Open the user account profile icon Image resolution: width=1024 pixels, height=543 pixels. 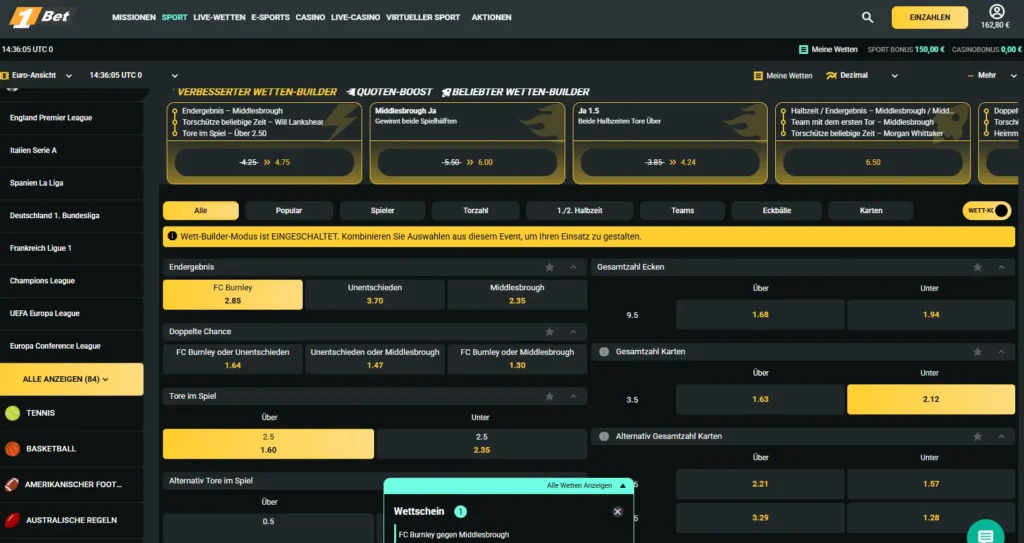tap(997, 11)
